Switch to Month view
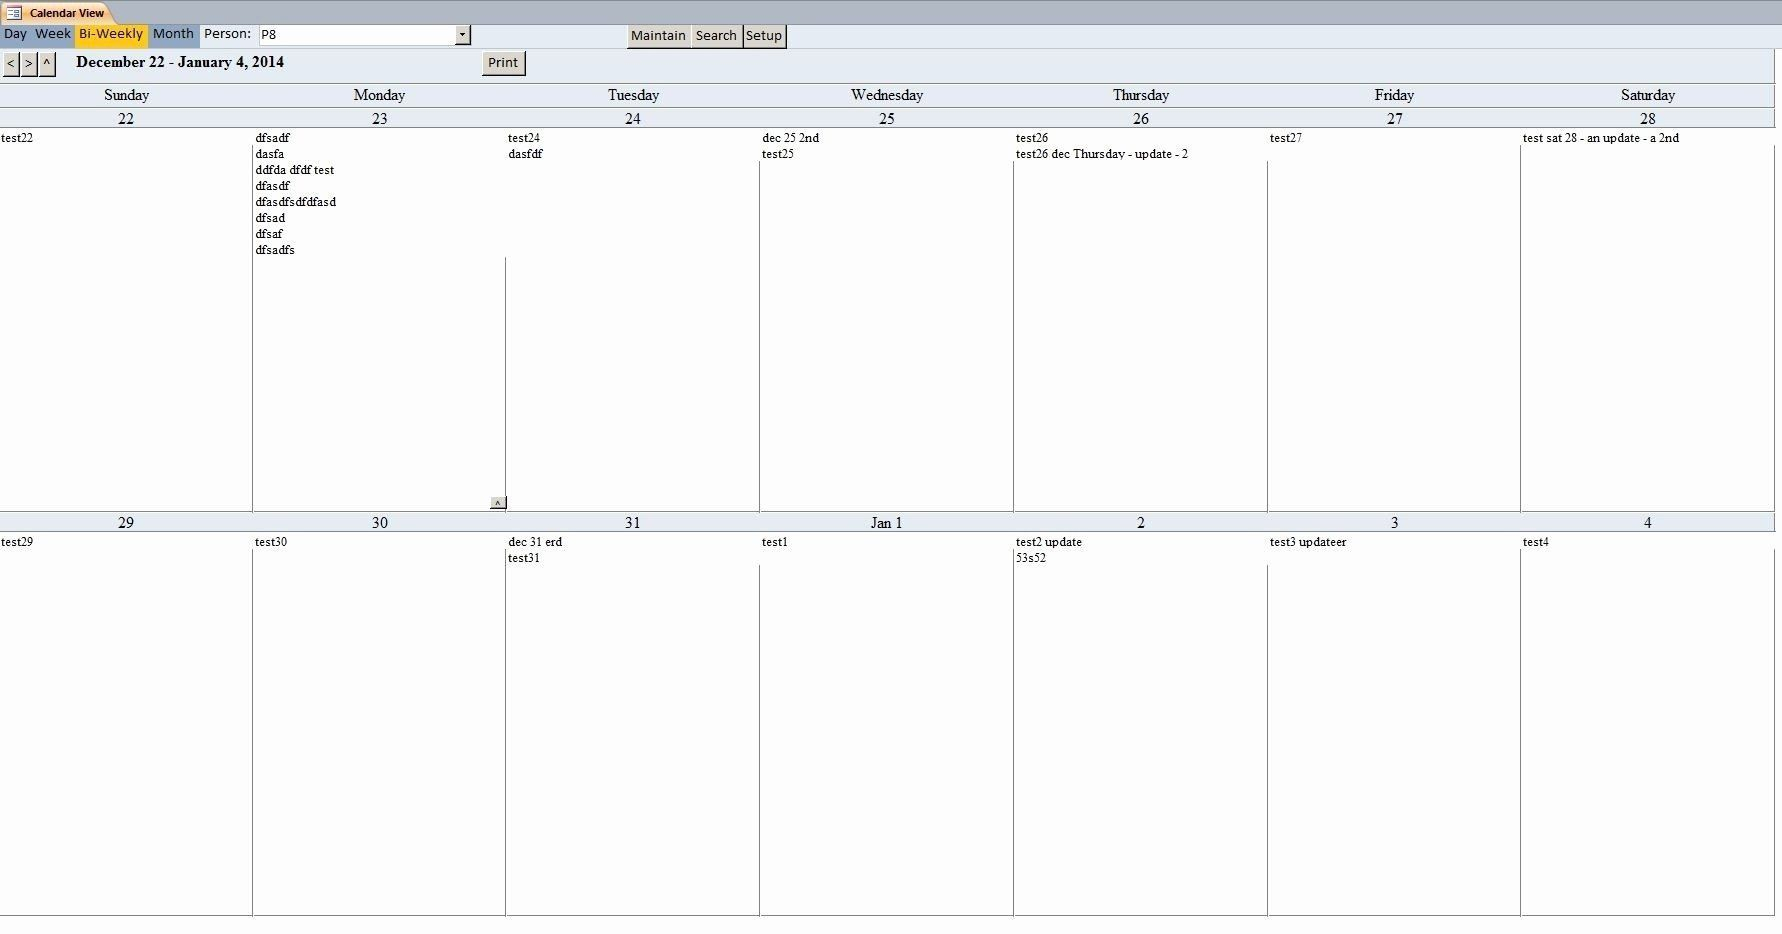This screenshot has height=934, width=1782. click(x=173, y=34)
